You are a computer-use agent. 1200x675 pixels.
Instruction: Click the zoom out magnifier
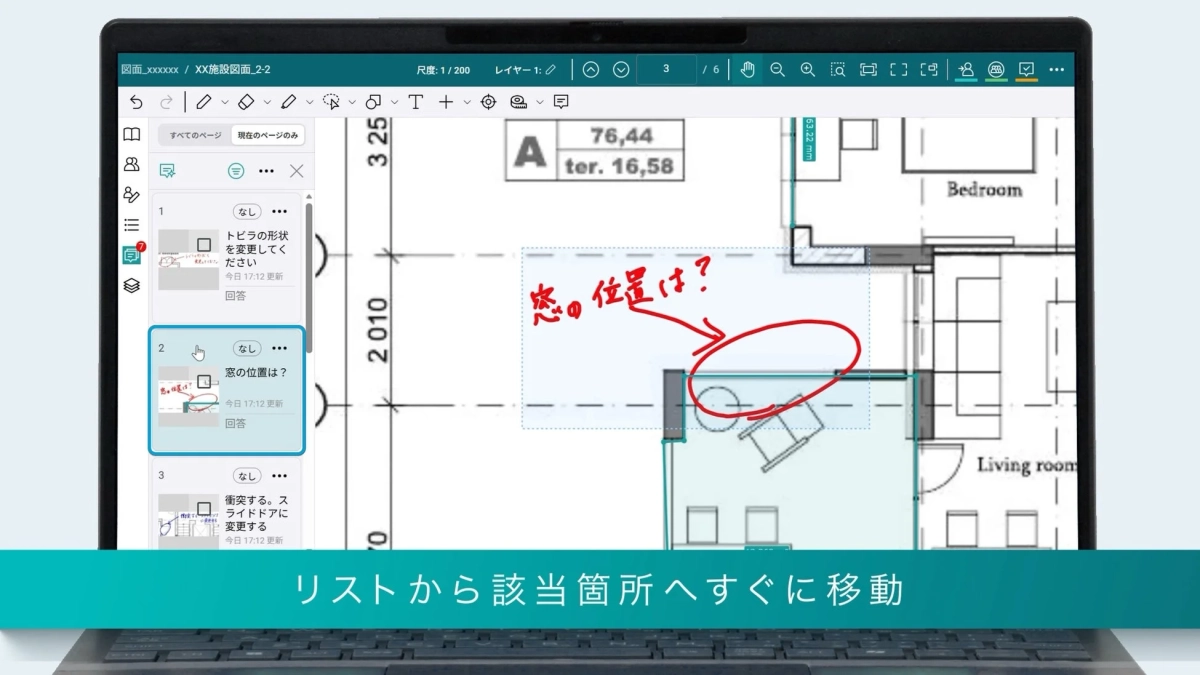click(x=777, y=69)
